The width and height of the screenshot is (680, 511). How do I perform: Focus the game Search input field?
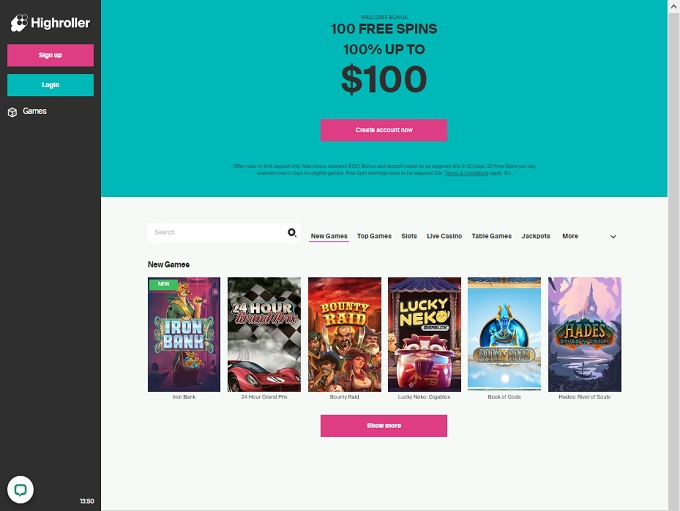click(217, 233)
